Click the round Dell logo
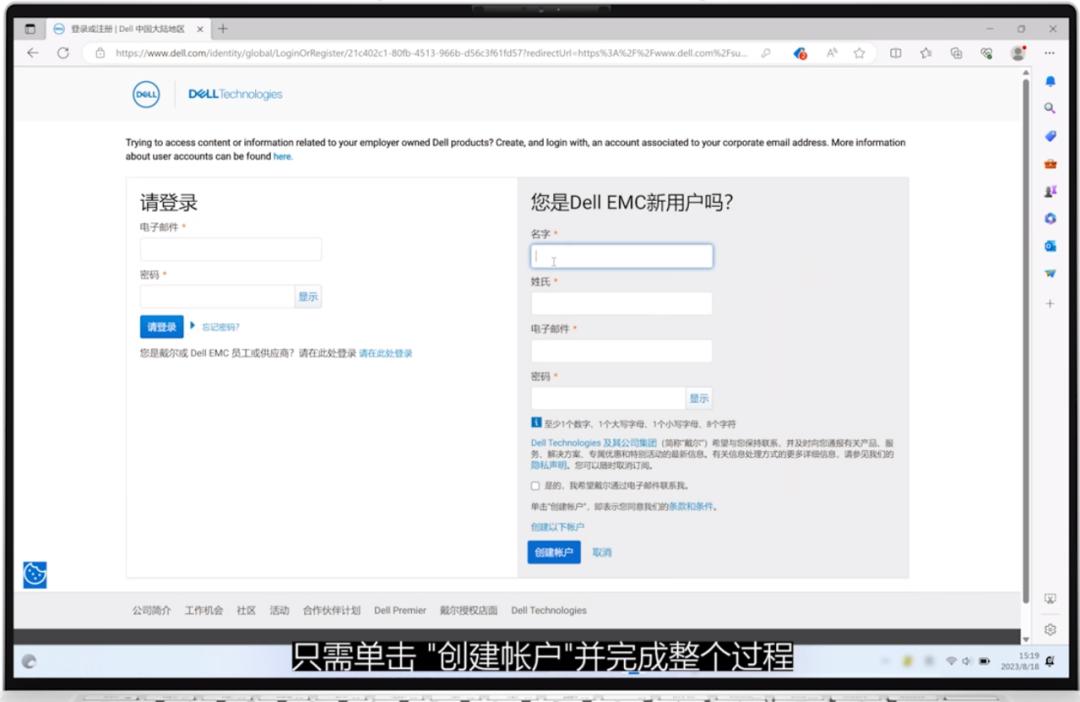This screenshot has height=702, width=1080. [x=146, y=94]
